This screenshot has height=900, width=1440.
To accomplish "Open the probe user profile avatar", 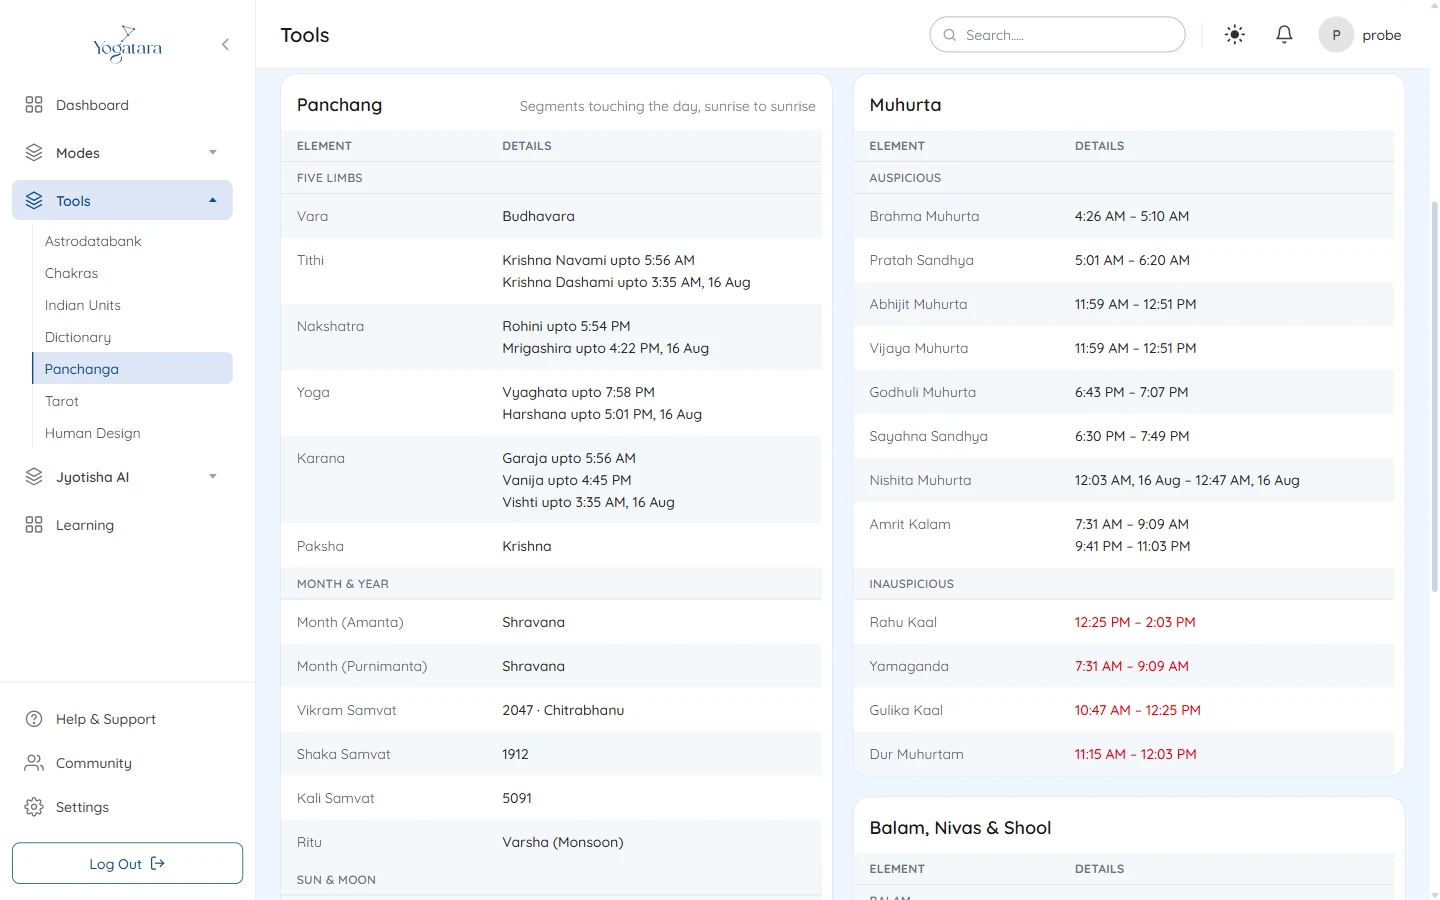I will point(1336,35).
